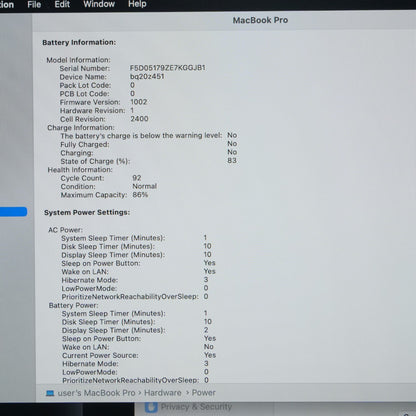
Task: Click the "Charge Information:" subheading
Action: (x=81, y=128)
